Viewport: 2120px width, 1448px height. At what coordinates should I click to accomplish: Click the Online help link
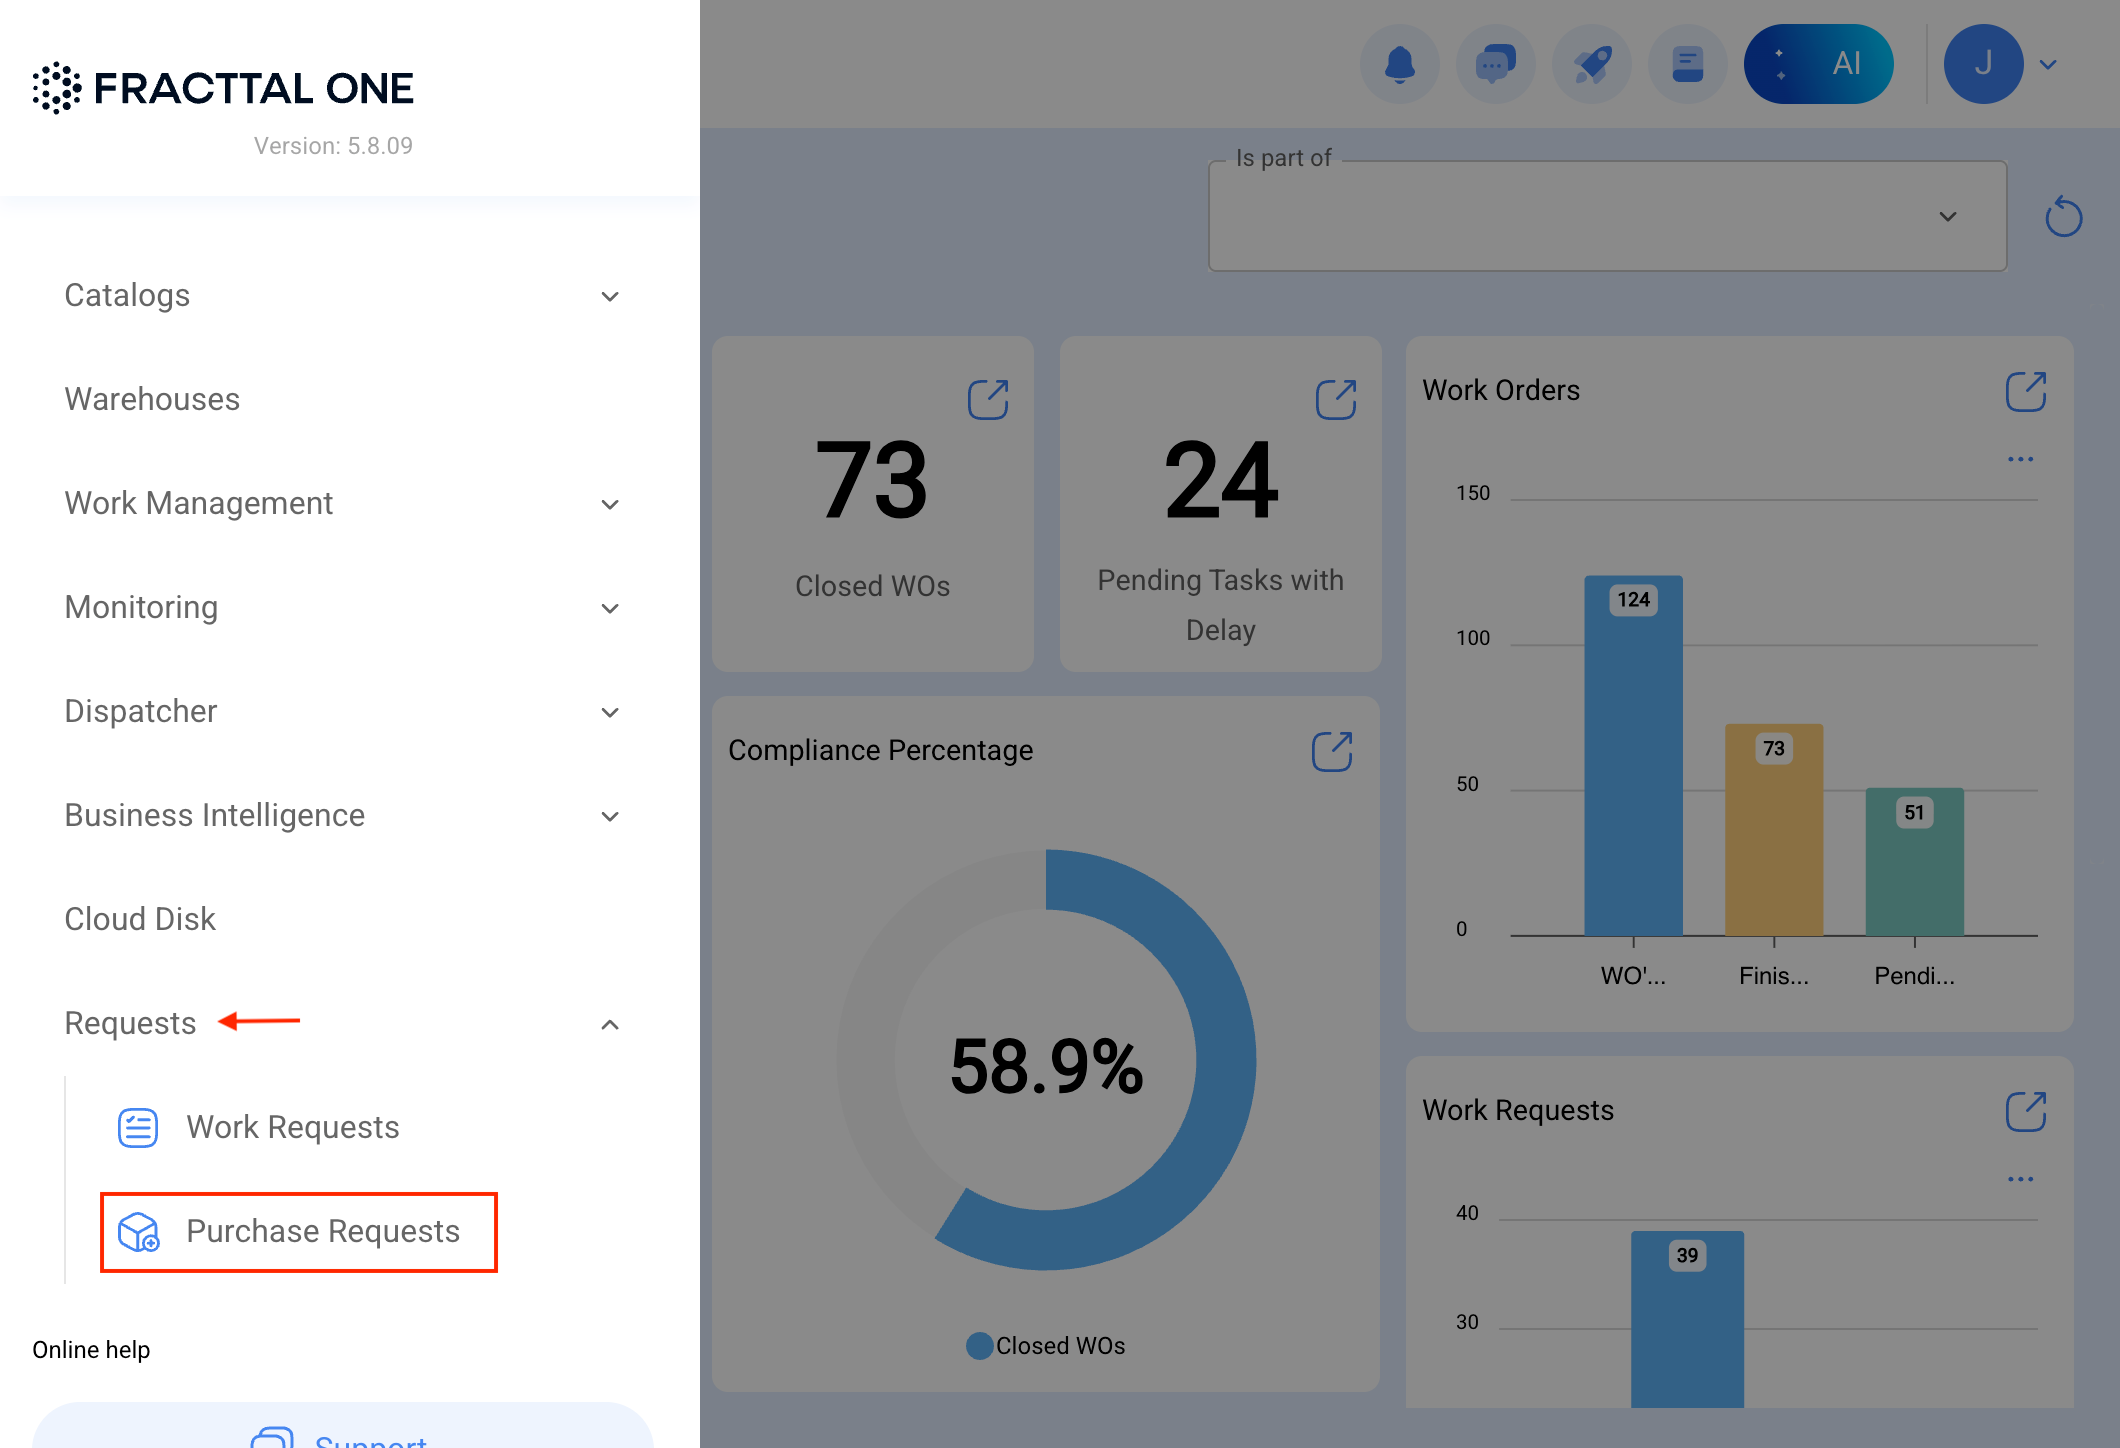[x=91, y=1350]
